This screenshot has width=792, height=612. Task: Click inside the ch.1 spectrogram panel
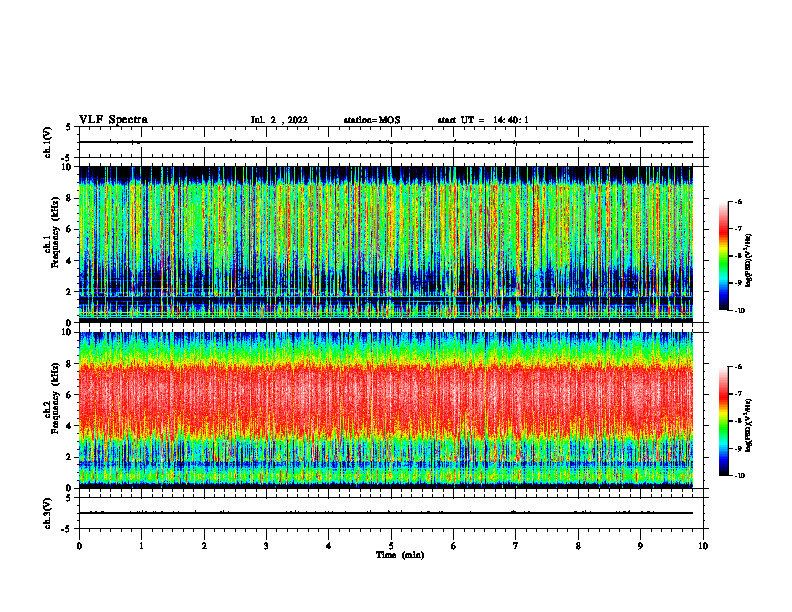point(386,244)
